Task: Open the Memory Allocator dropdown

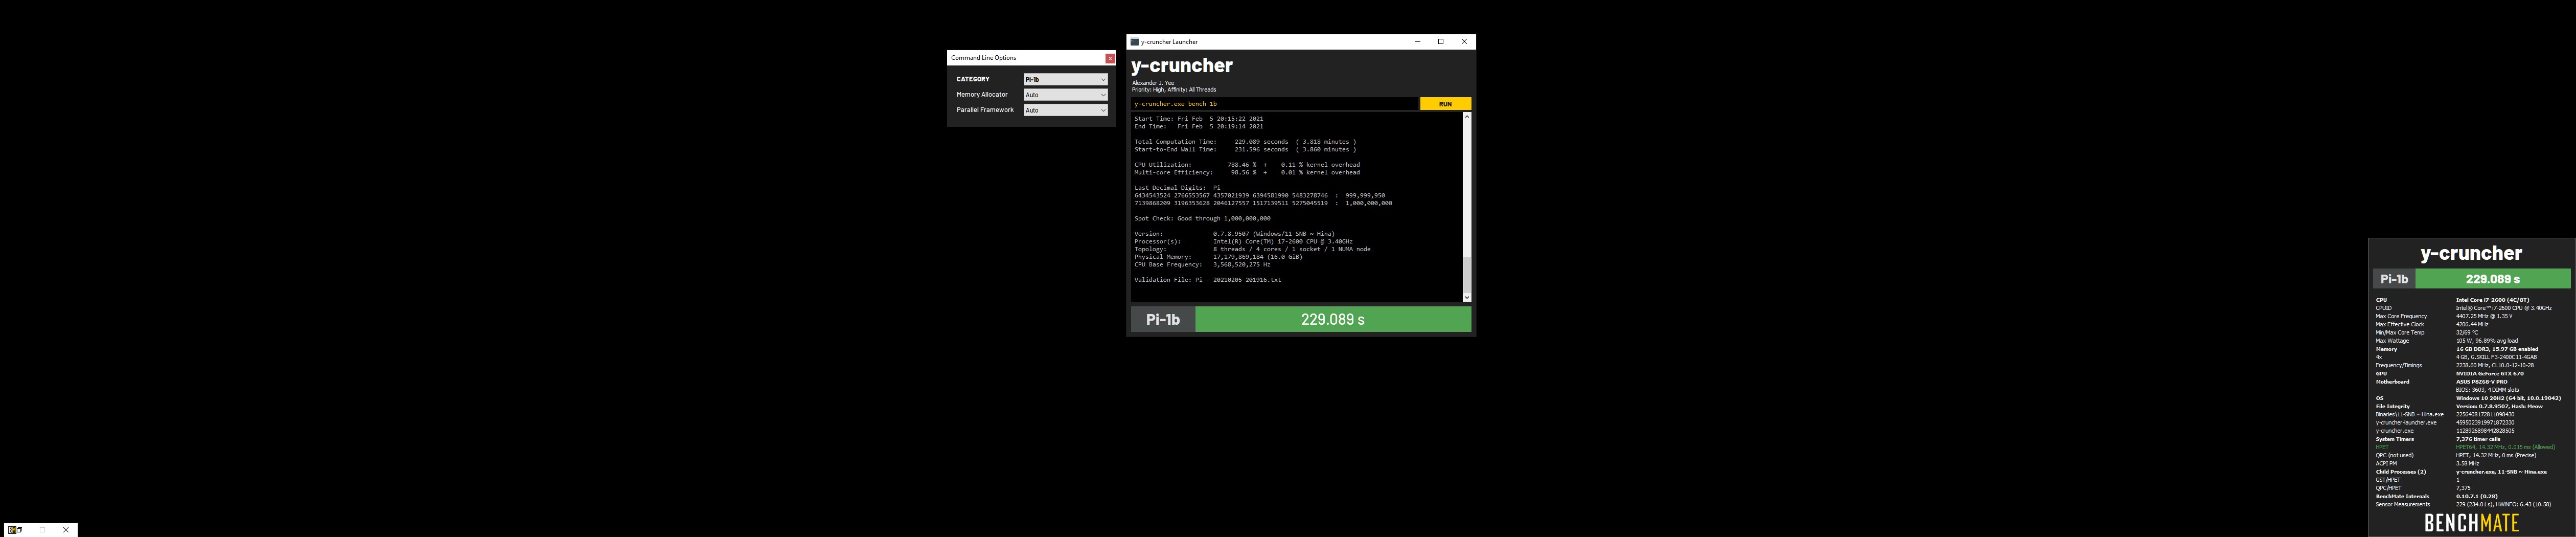Action: tap(1065, 95)
